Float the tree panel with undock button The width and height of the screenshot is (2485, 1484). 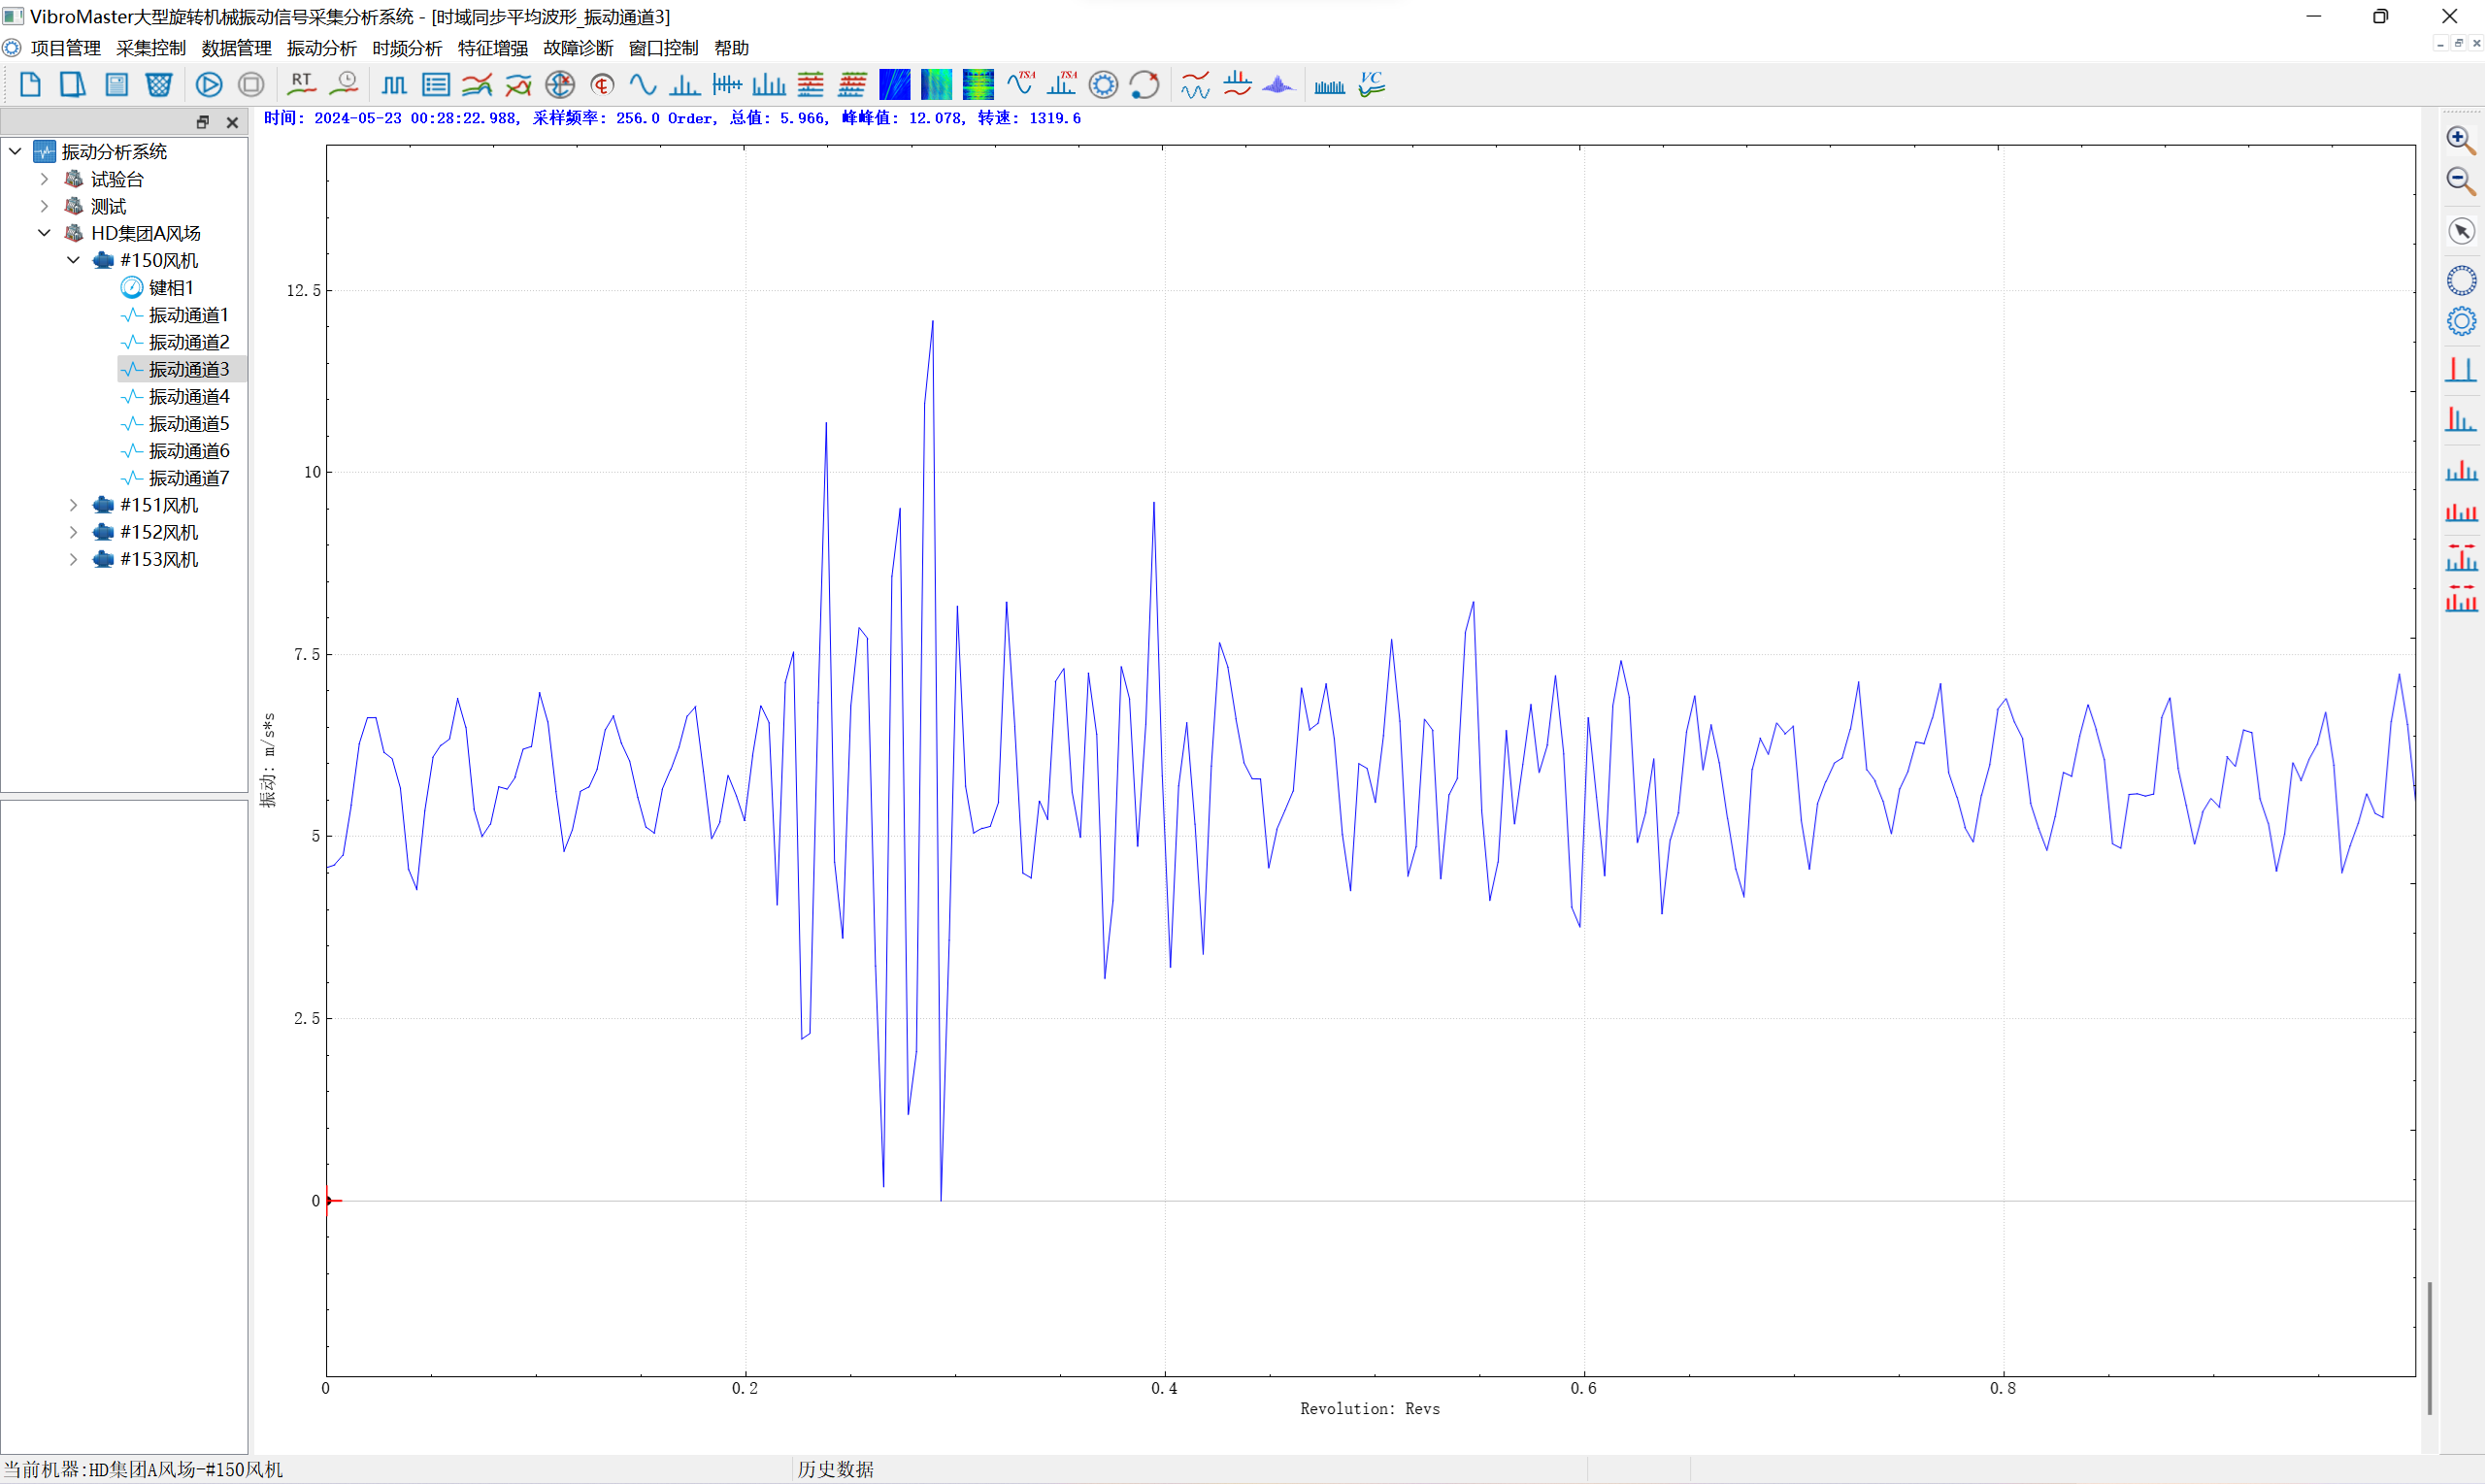203,122
